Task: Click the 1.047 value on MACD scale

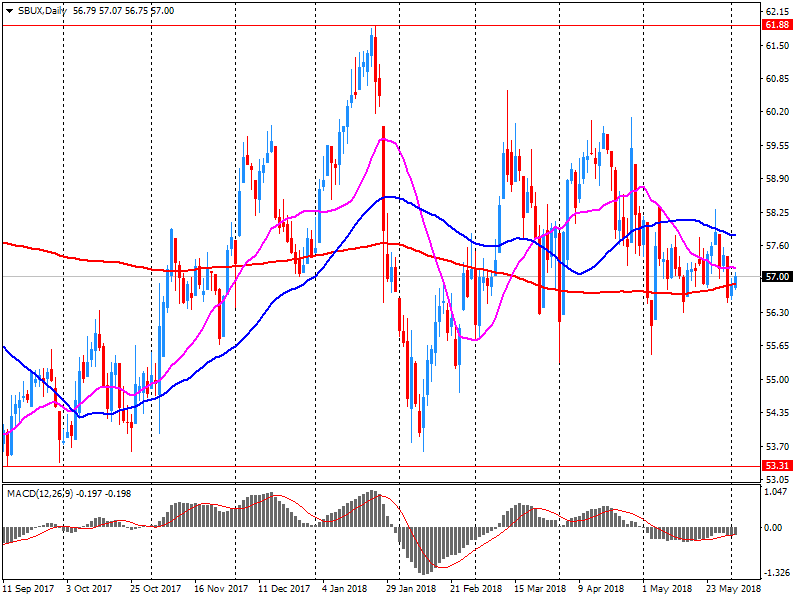Action: point(777,492)
